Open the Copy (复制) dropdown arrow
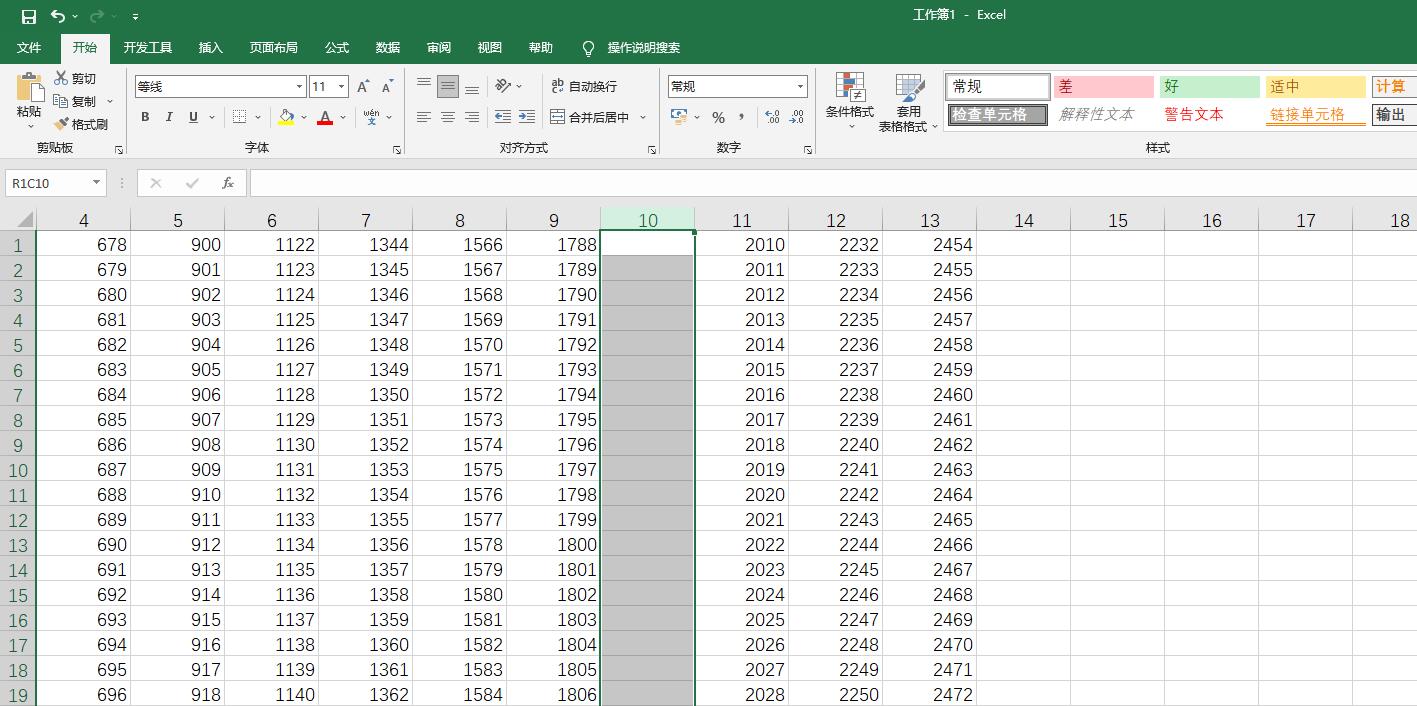 click(x=110, y=101)
